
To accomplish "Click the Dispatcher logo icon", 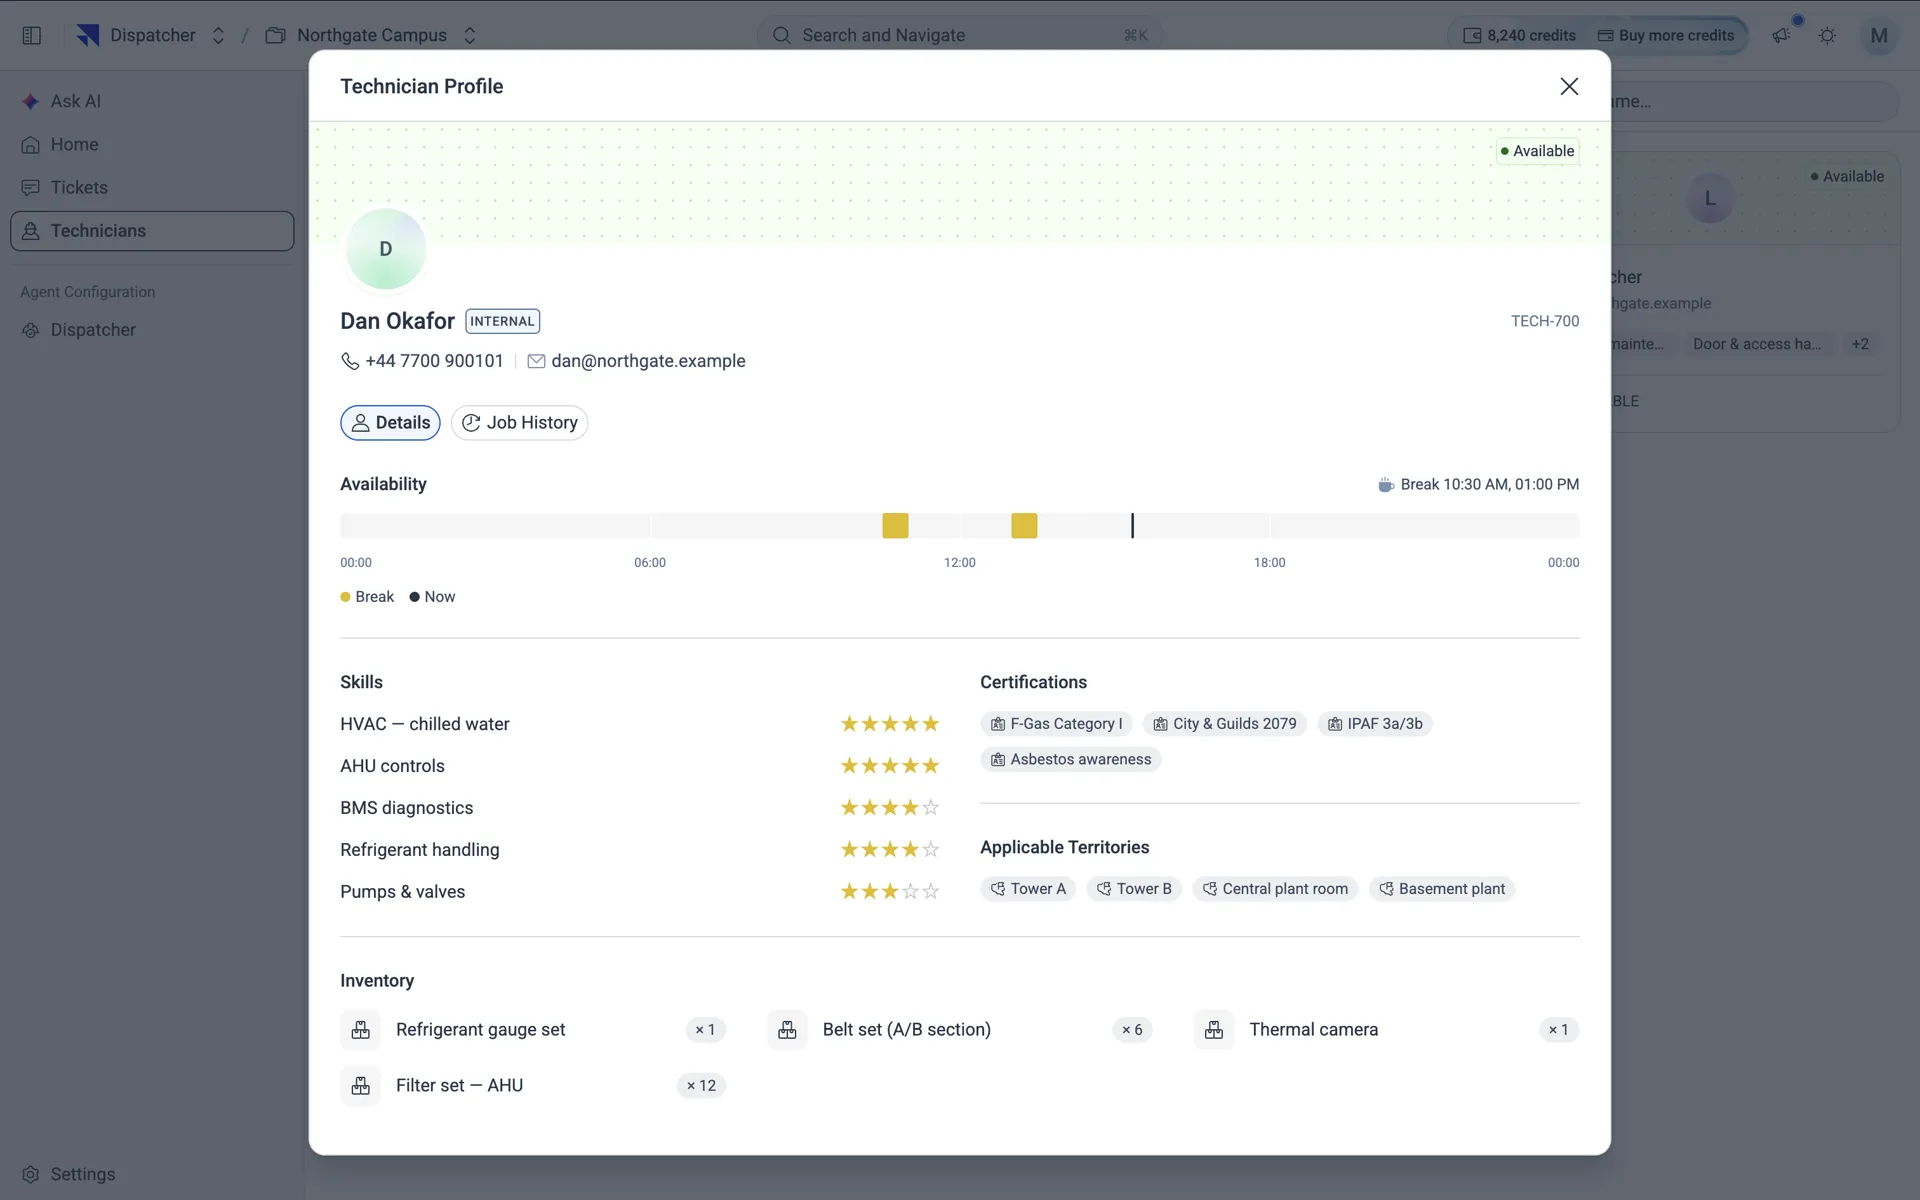I will point(88,35).
